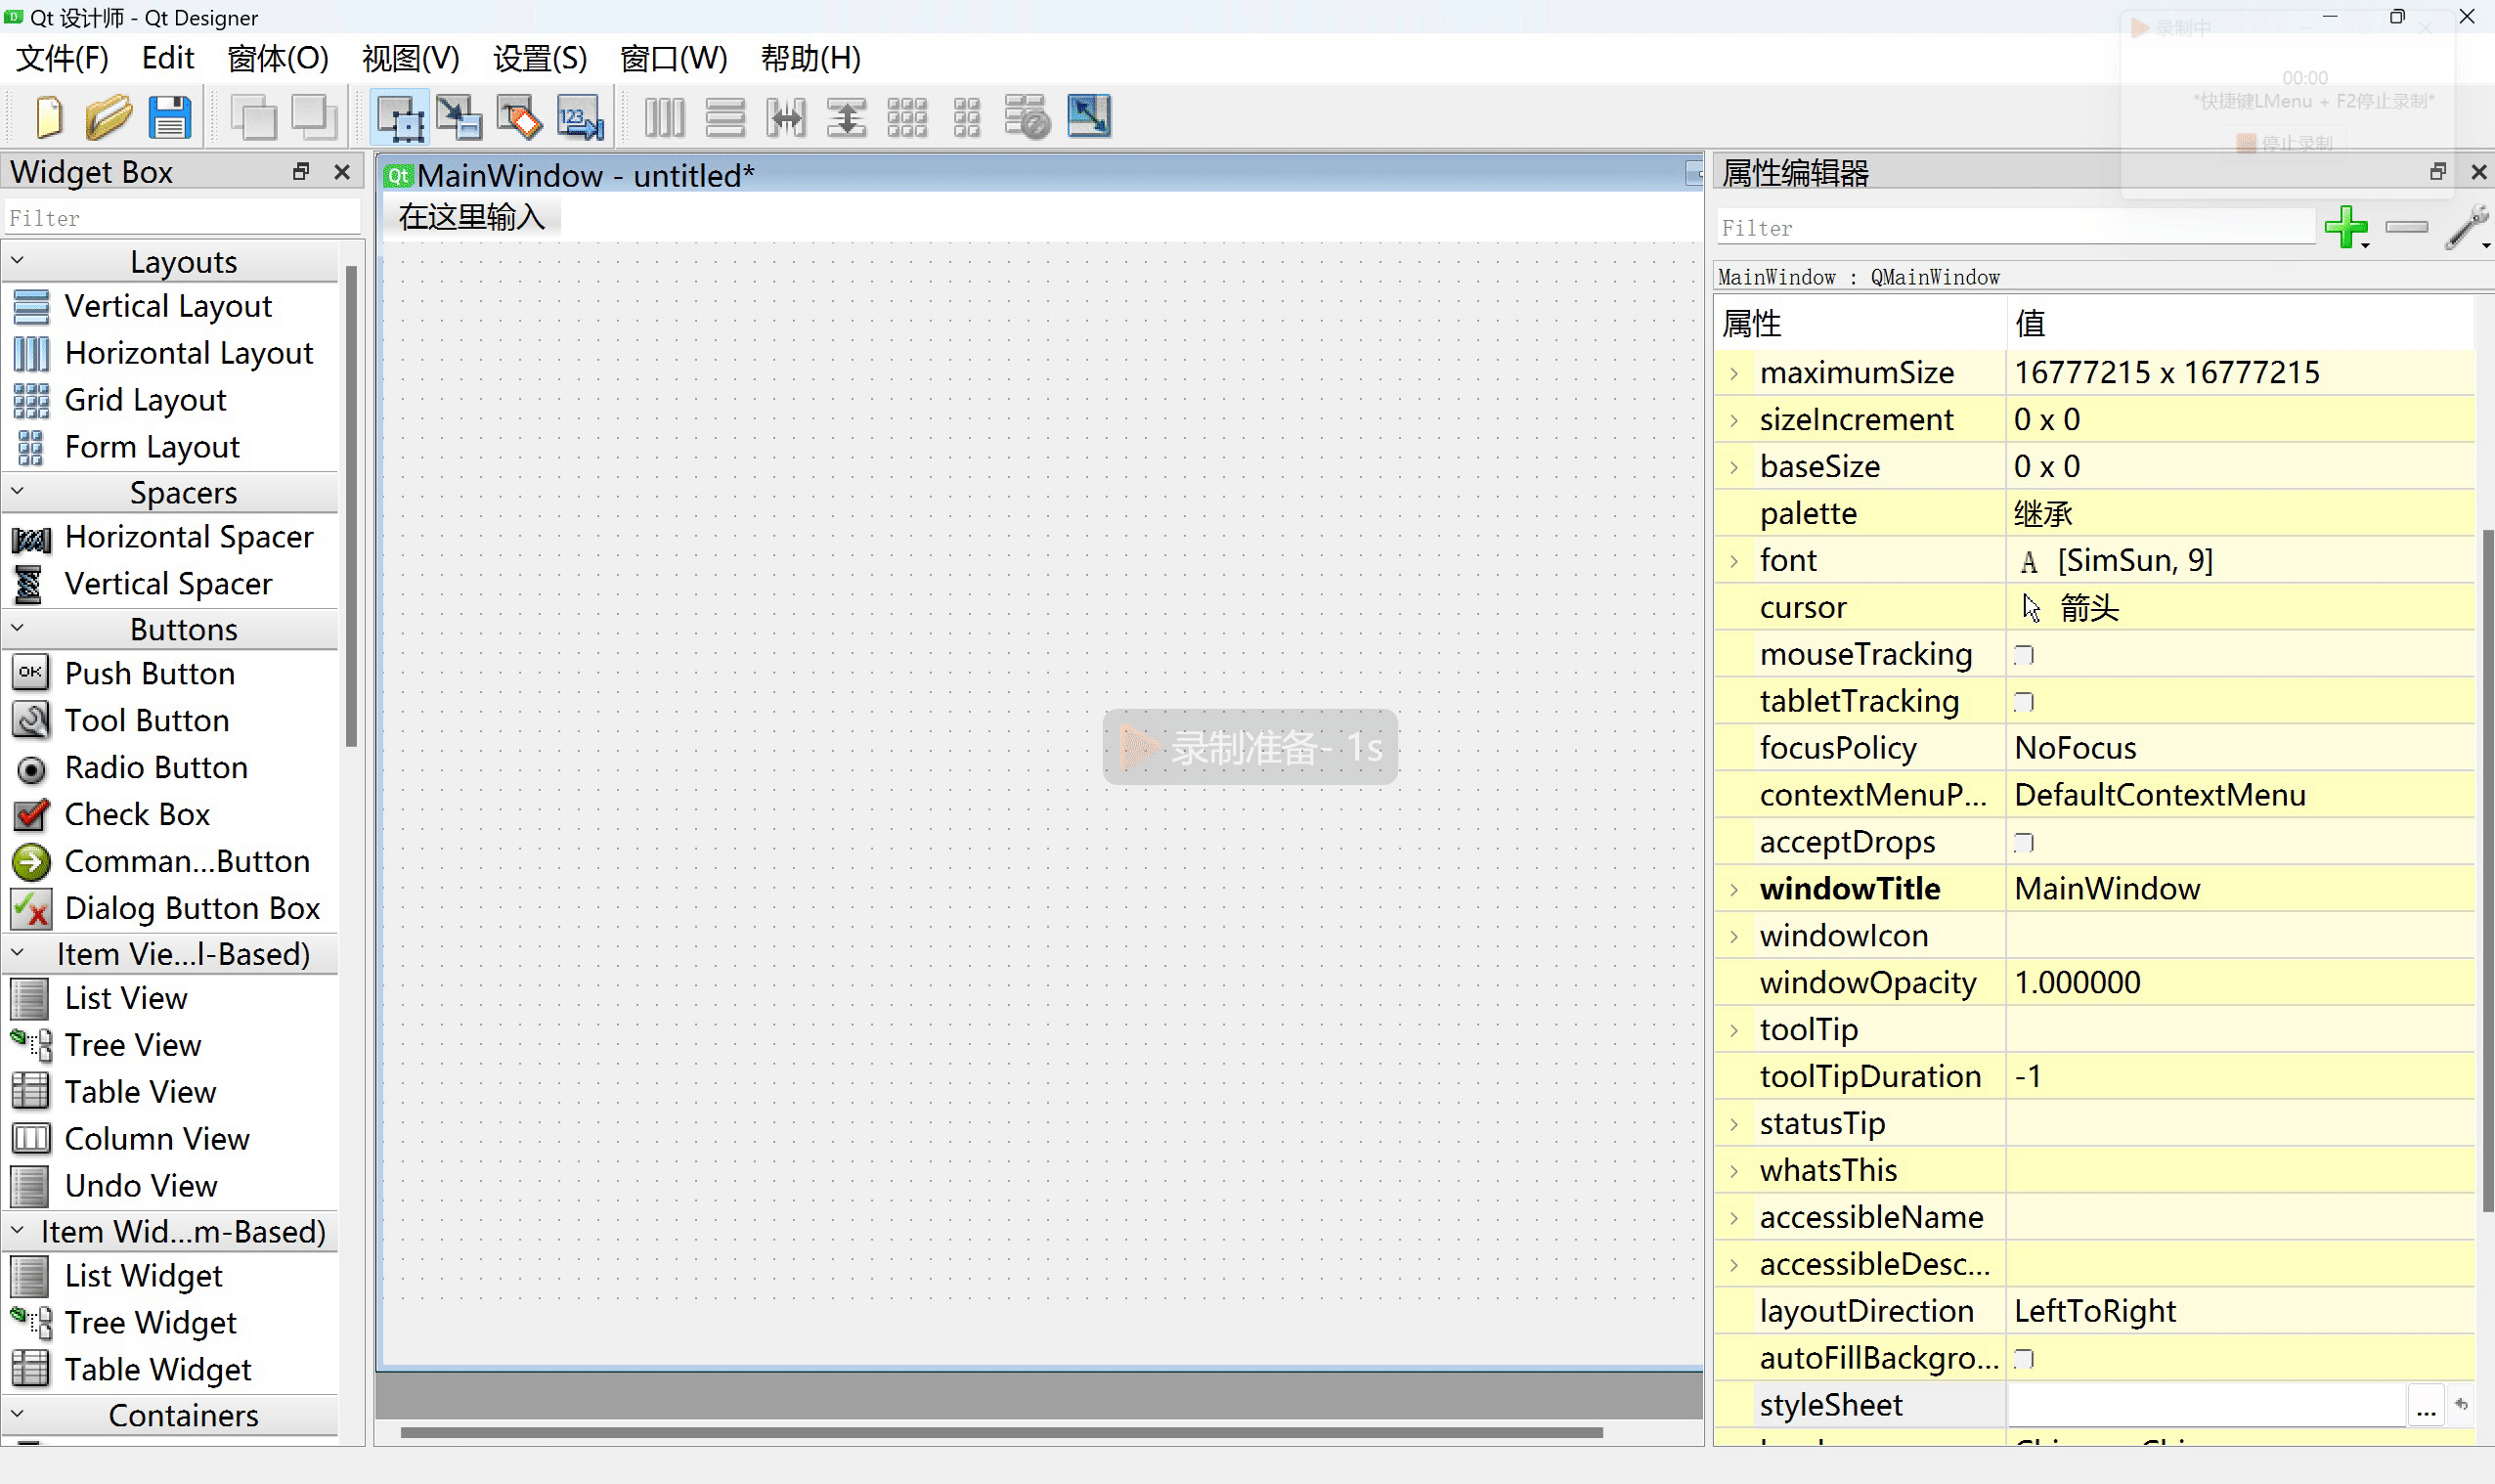
Task: Click the styleSheet ellipsis edit button
Action: pos(2425,1407)
